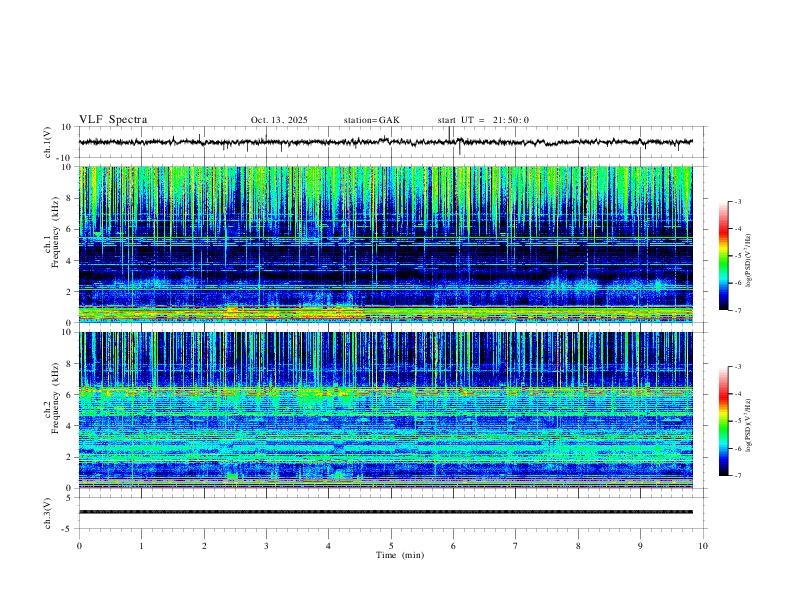The width and height of the screenshot is (792, 612).
Task: Click the "-4" label on ch.2 colorbar
Action: [738, 394]
